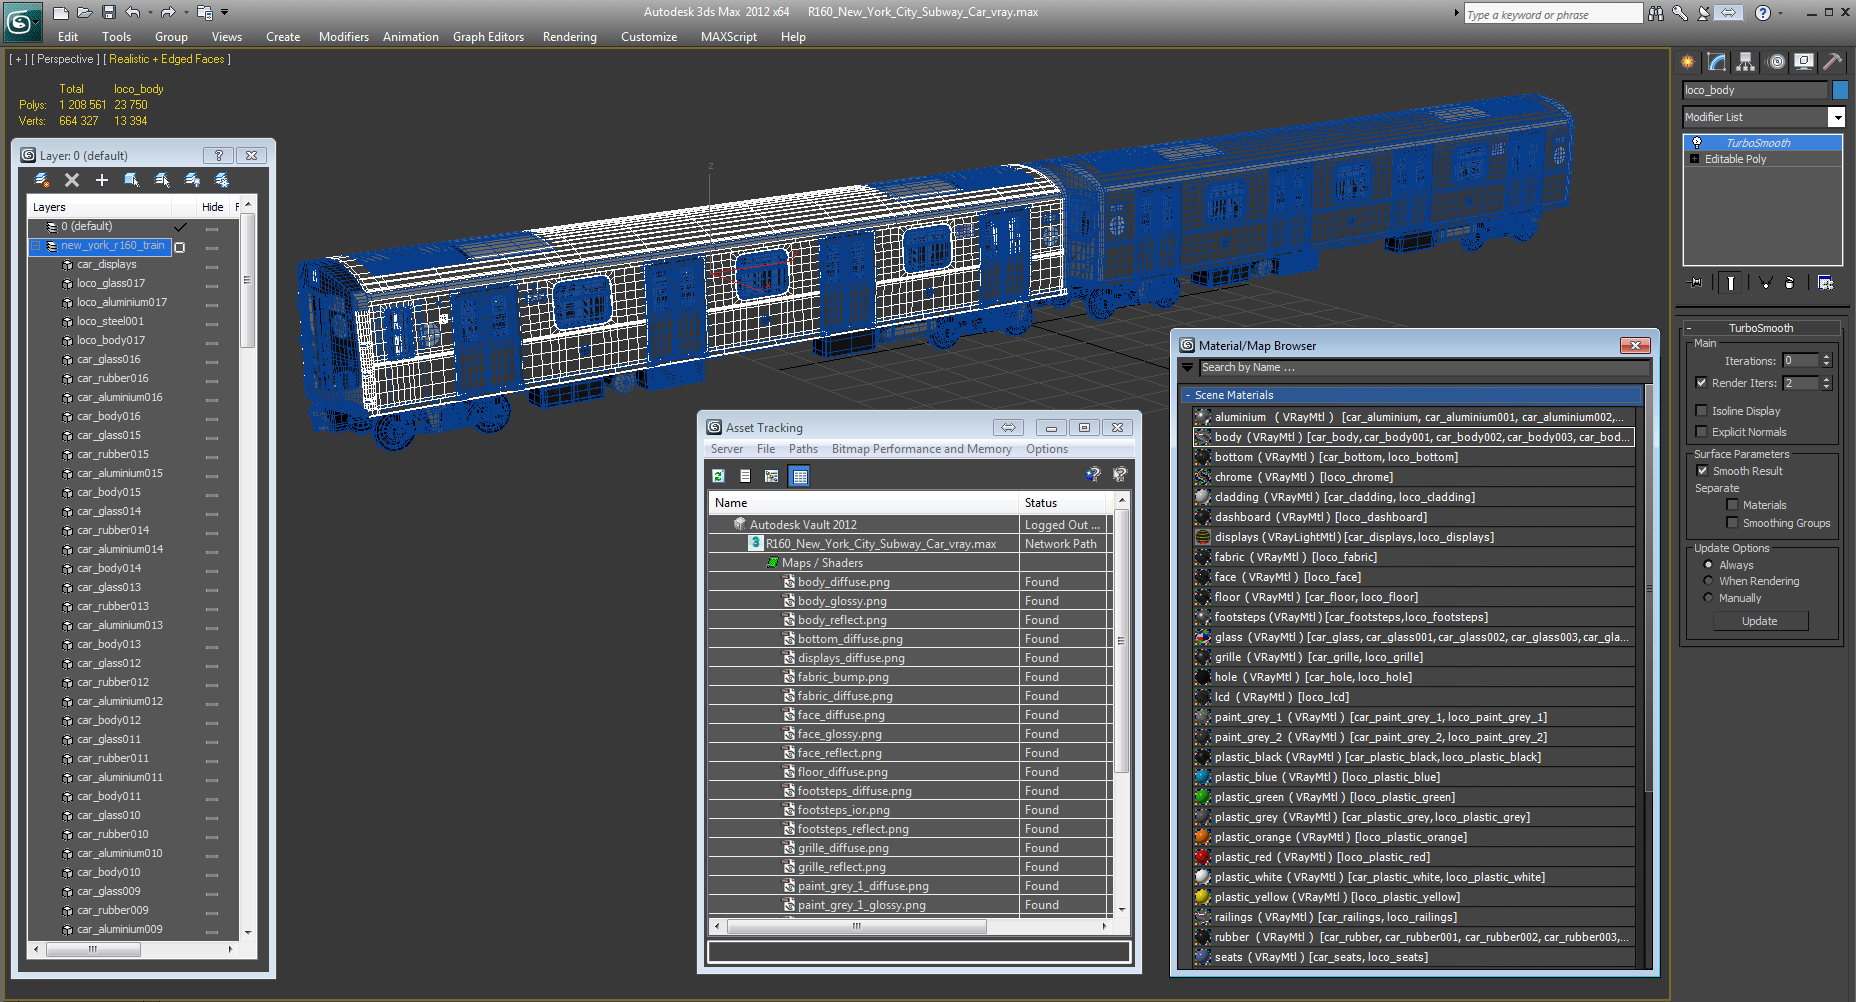Open the Help icon dropdown arrow in title bar
Image resolution: width=1856 pixels, height=1002 pixels.
1782,13
